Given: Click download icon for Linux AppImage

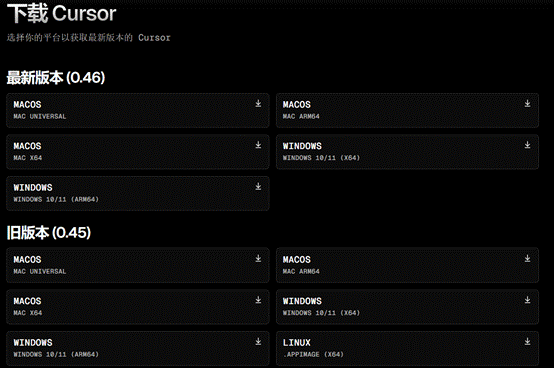Looking at the screenshot, I should pos(528,341).
